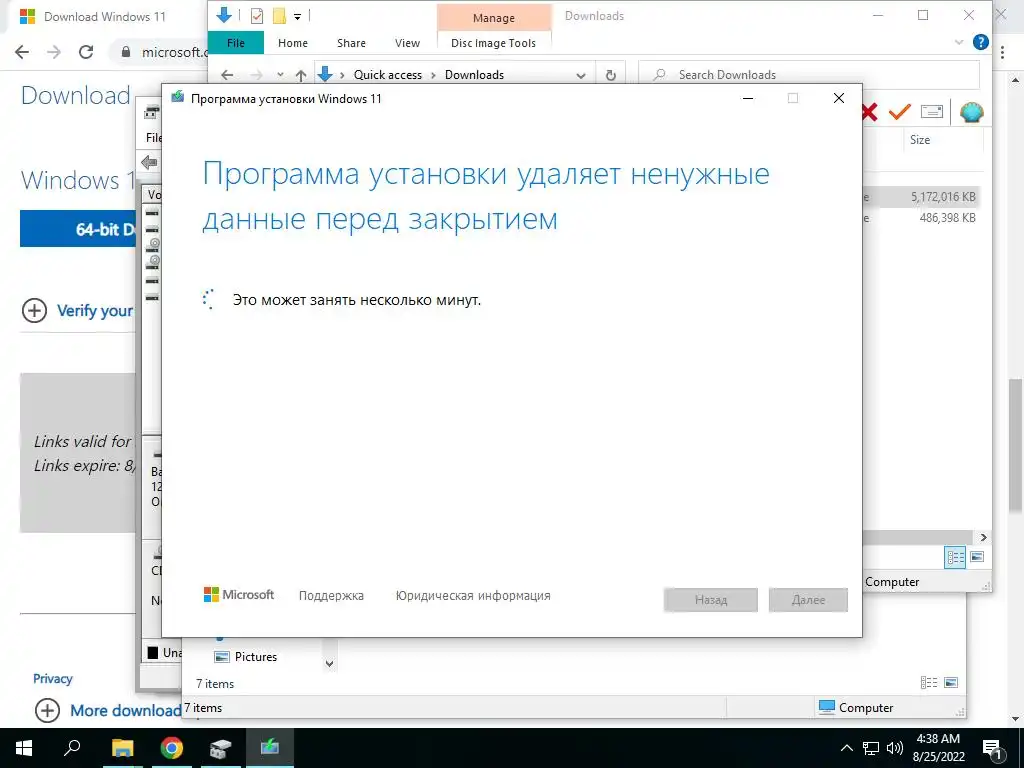Click the blue down-arrow icon in Explorer quick access toolbar
The height and width of the screenshot is (768, 1024).
[x=224, y=15]
